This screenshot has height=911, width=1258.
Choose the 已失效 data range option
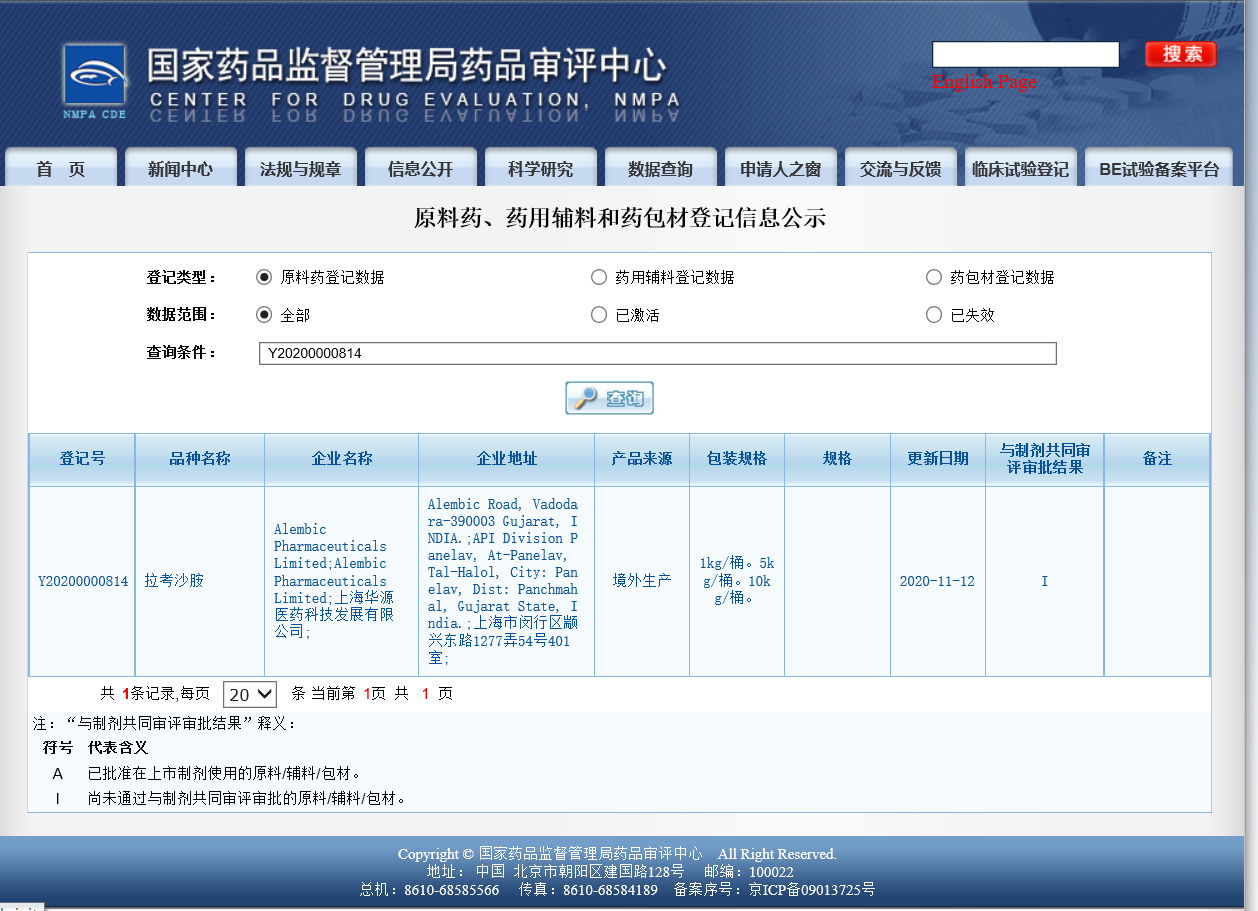pos(933,314)
